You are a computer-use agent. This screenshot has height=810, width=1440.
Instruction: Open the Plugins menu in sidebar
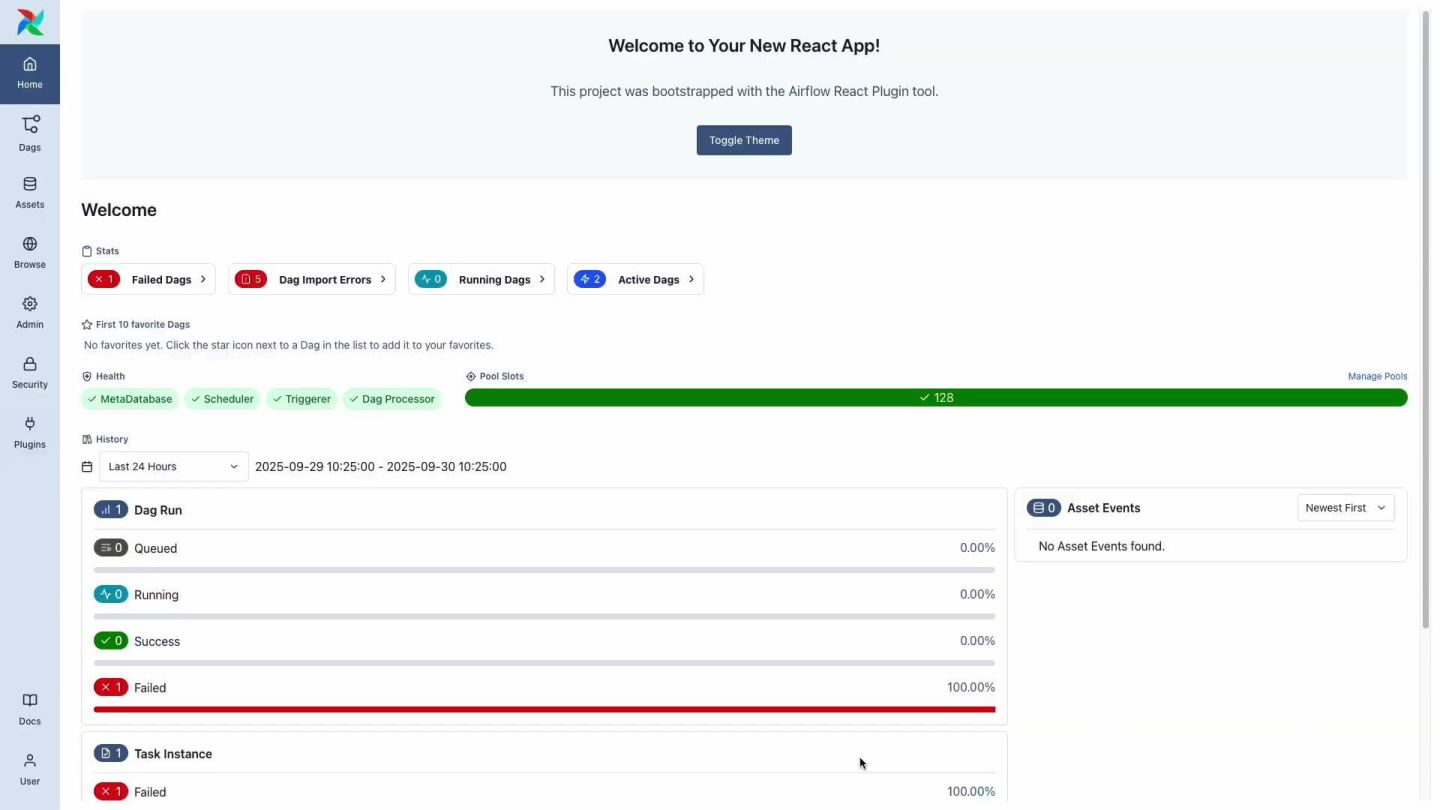[x=30, y=434]
